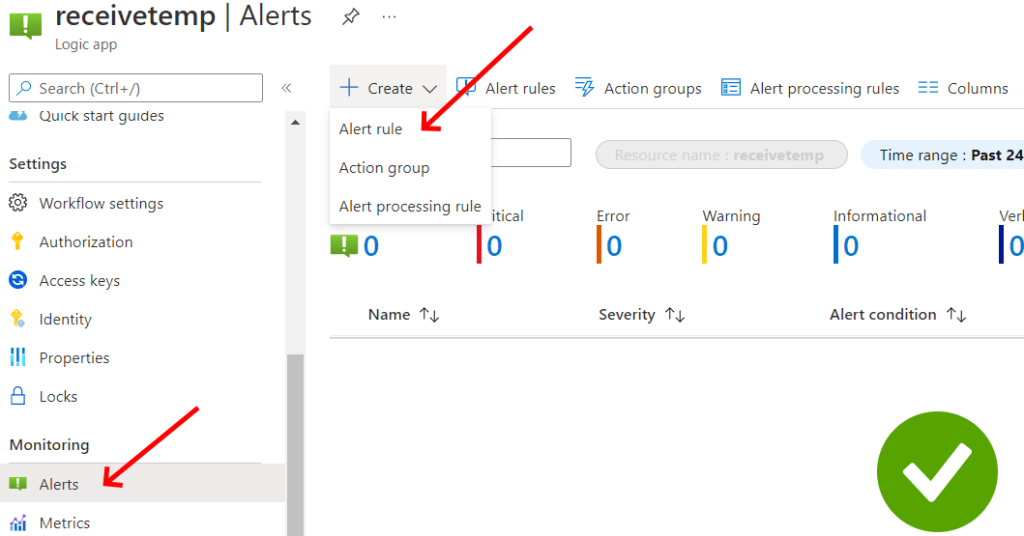Open Alert rules in toolbar
Screen dimensions: 1024x536
pos(506,88)
